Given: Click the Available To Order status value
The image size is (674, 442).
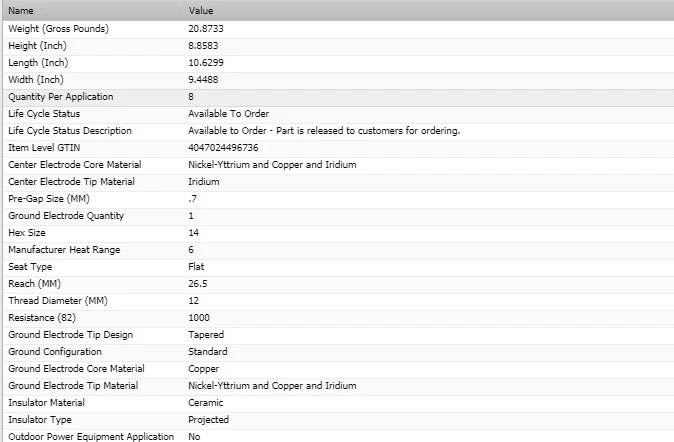Looking at the screenshot, I should point(228,114).
